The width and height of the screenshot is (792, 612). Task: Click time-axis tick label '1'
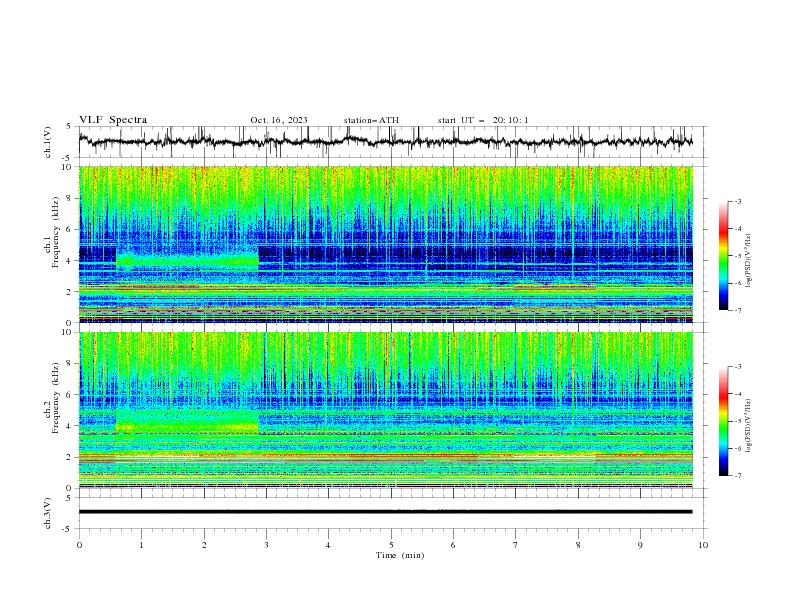tap(141, 545)
